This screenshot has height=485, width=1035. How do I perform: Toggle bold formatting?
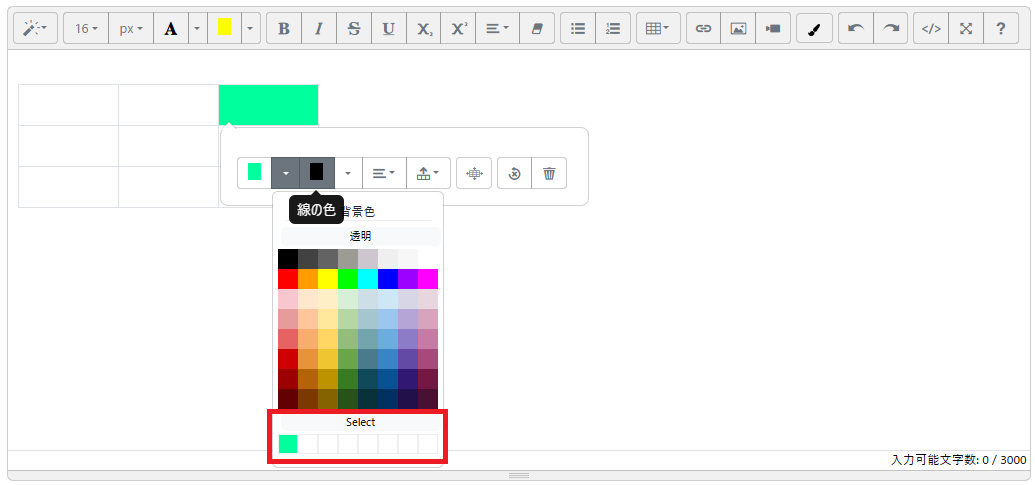[x=284, y=29]
